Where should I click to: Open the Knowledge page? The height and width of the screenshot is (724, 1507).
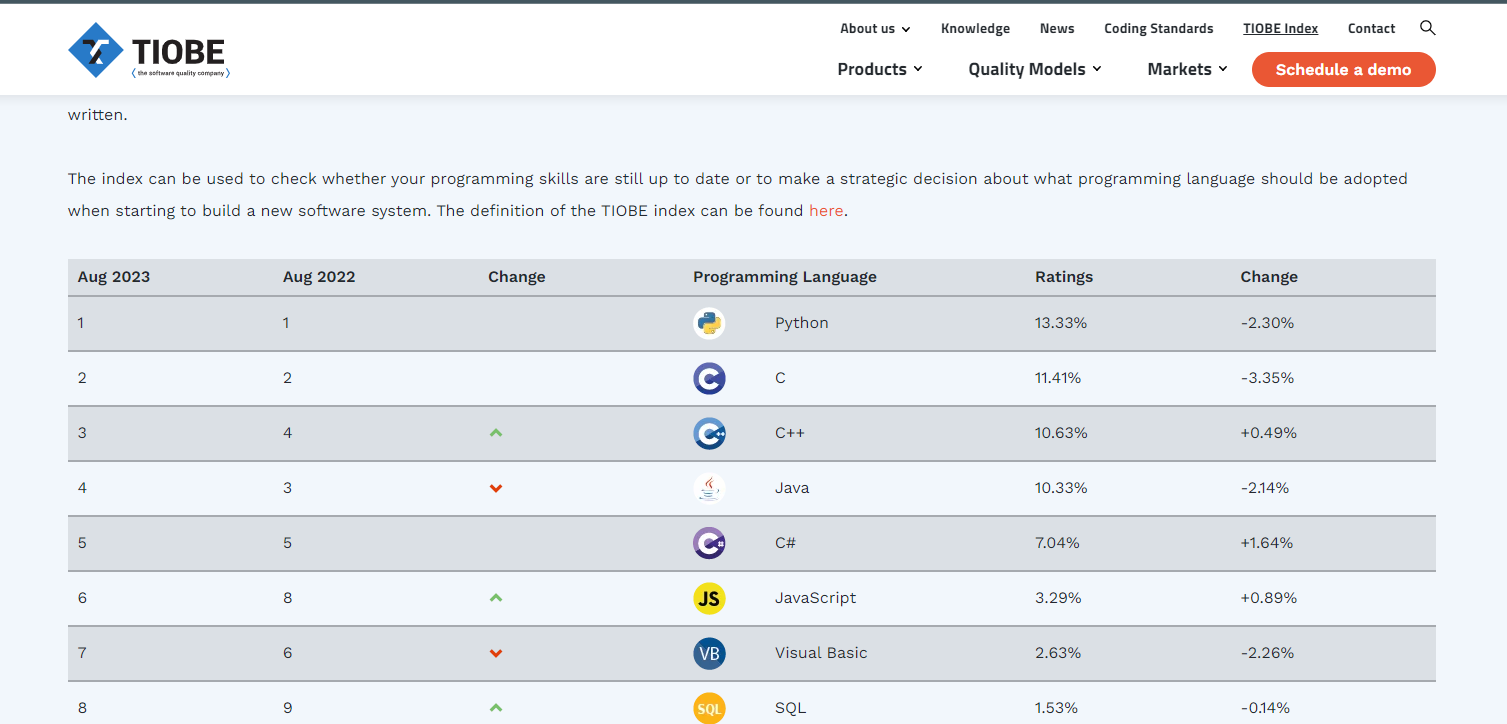[x=975, y=29]
